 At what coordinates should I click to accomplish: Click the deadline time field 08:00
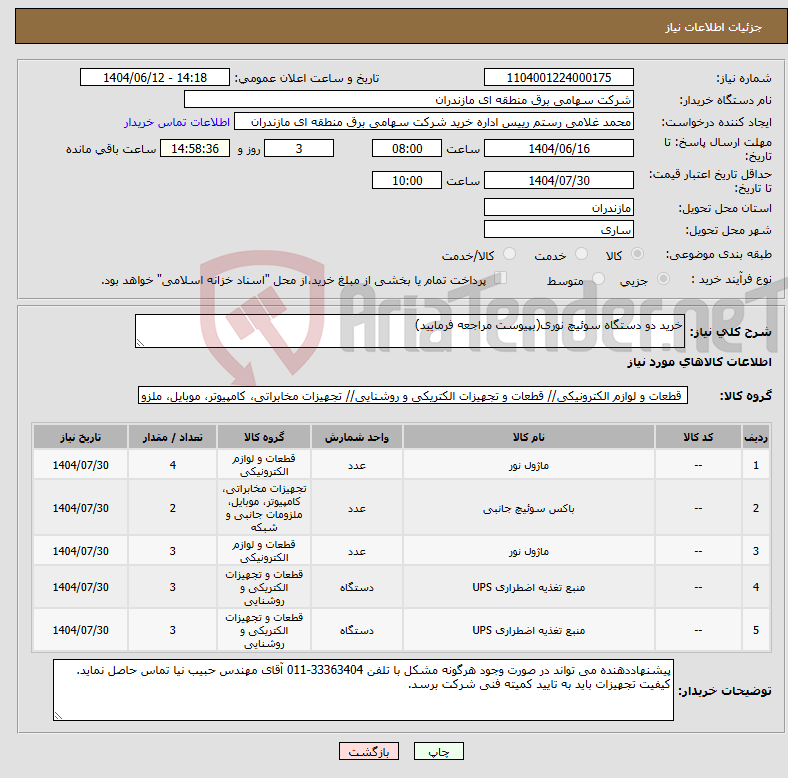[407, 148]
